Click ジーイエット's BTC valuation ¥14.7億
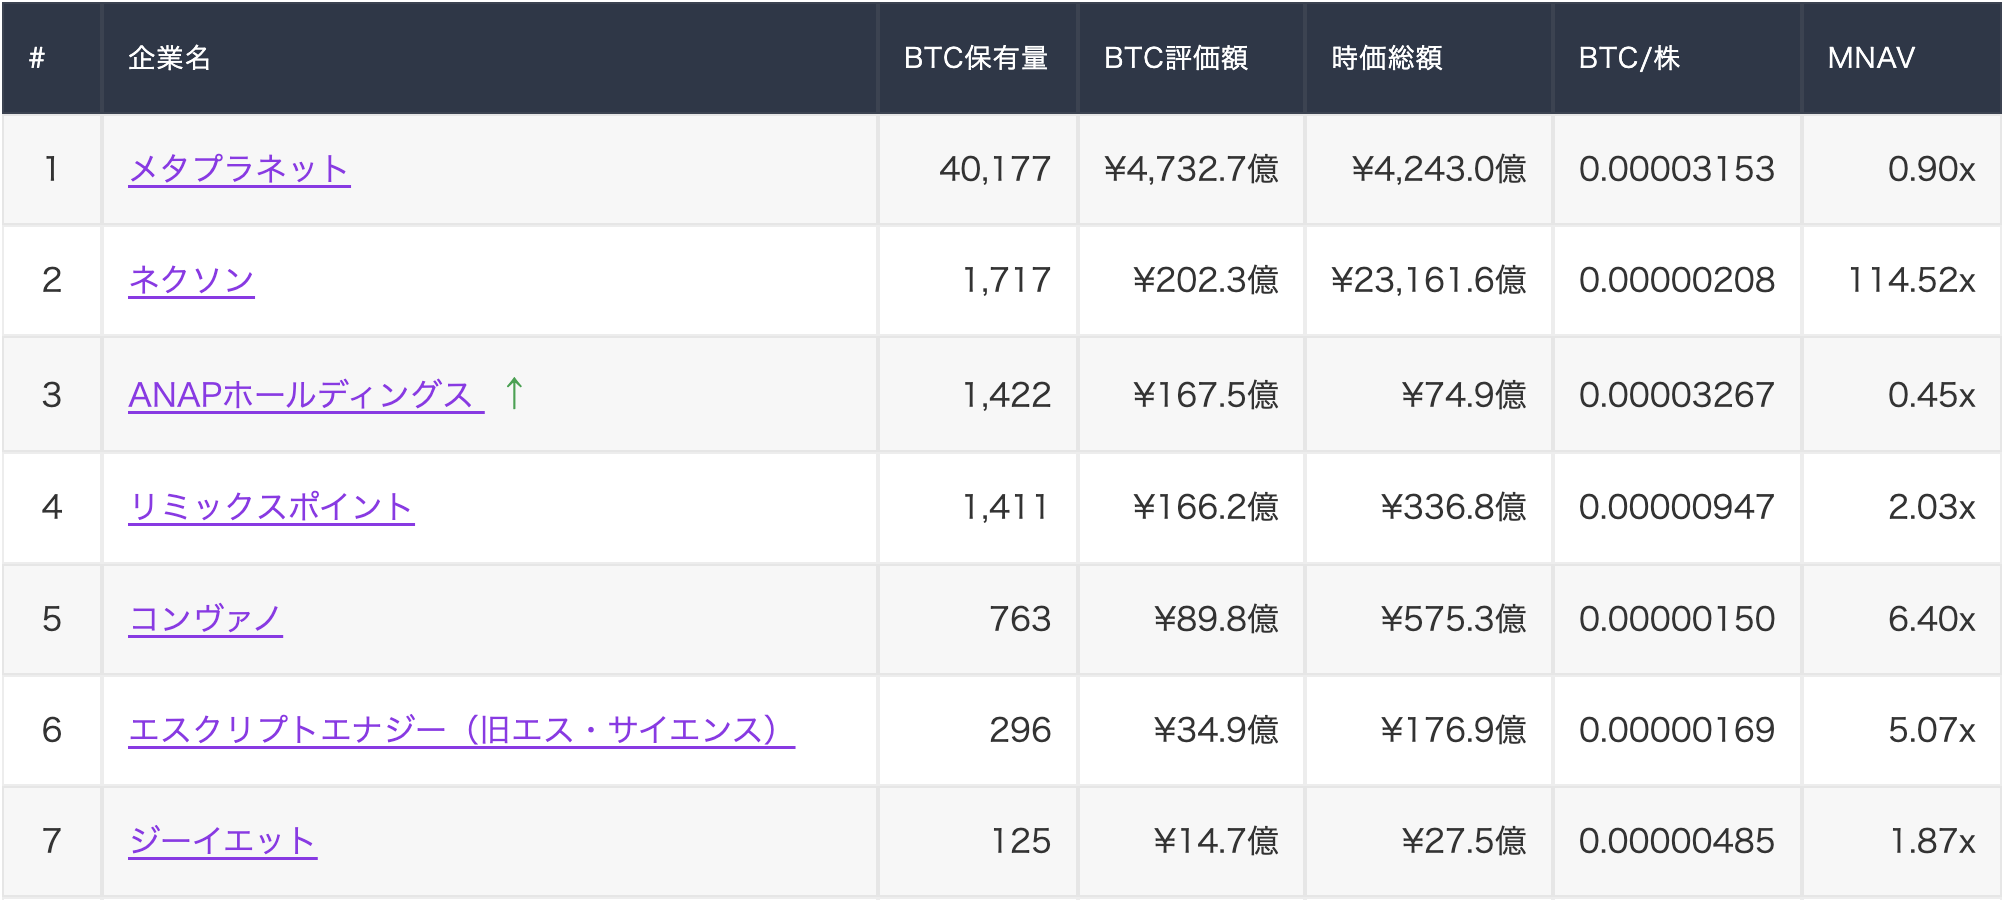Image resolution: width=2004 pixels, height=900 pixels. pos(1216,841)
